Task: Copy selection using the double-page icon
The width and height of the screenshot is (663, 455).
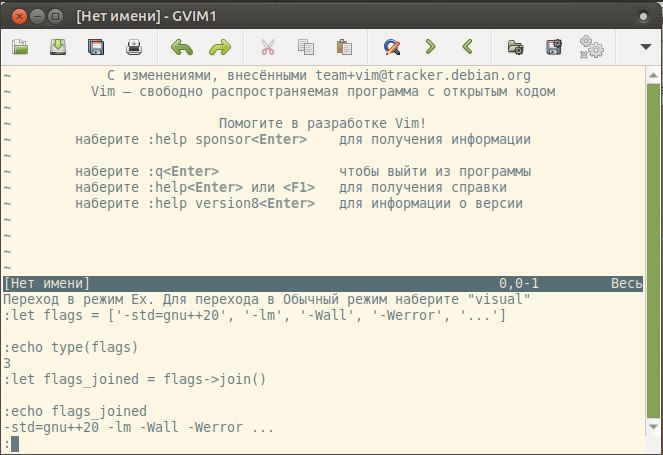Action: pyautogui.click(x=306, y=47)
